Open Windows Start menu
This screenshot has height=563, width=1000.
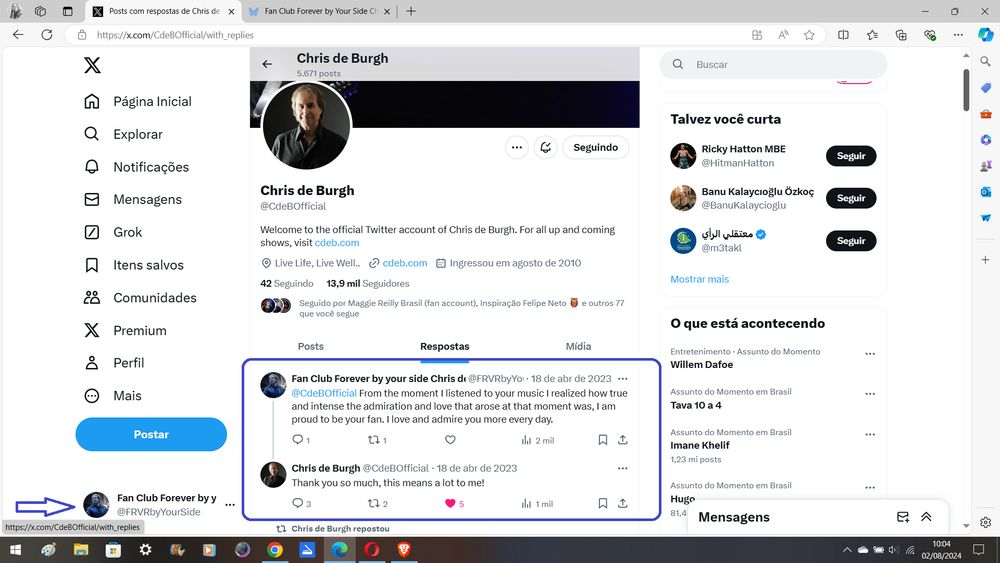(15, 550)
